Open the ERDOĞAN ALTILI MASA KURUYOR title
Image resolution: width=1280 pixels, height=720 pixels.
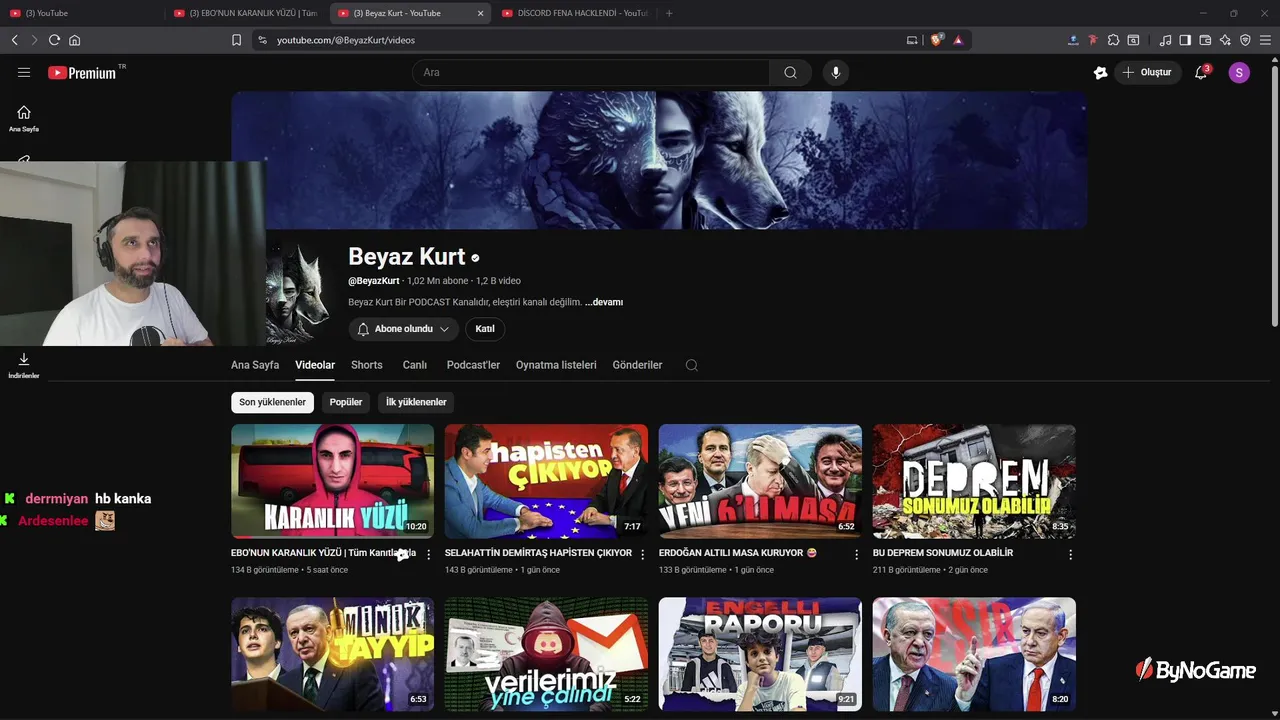click(738, 553)
